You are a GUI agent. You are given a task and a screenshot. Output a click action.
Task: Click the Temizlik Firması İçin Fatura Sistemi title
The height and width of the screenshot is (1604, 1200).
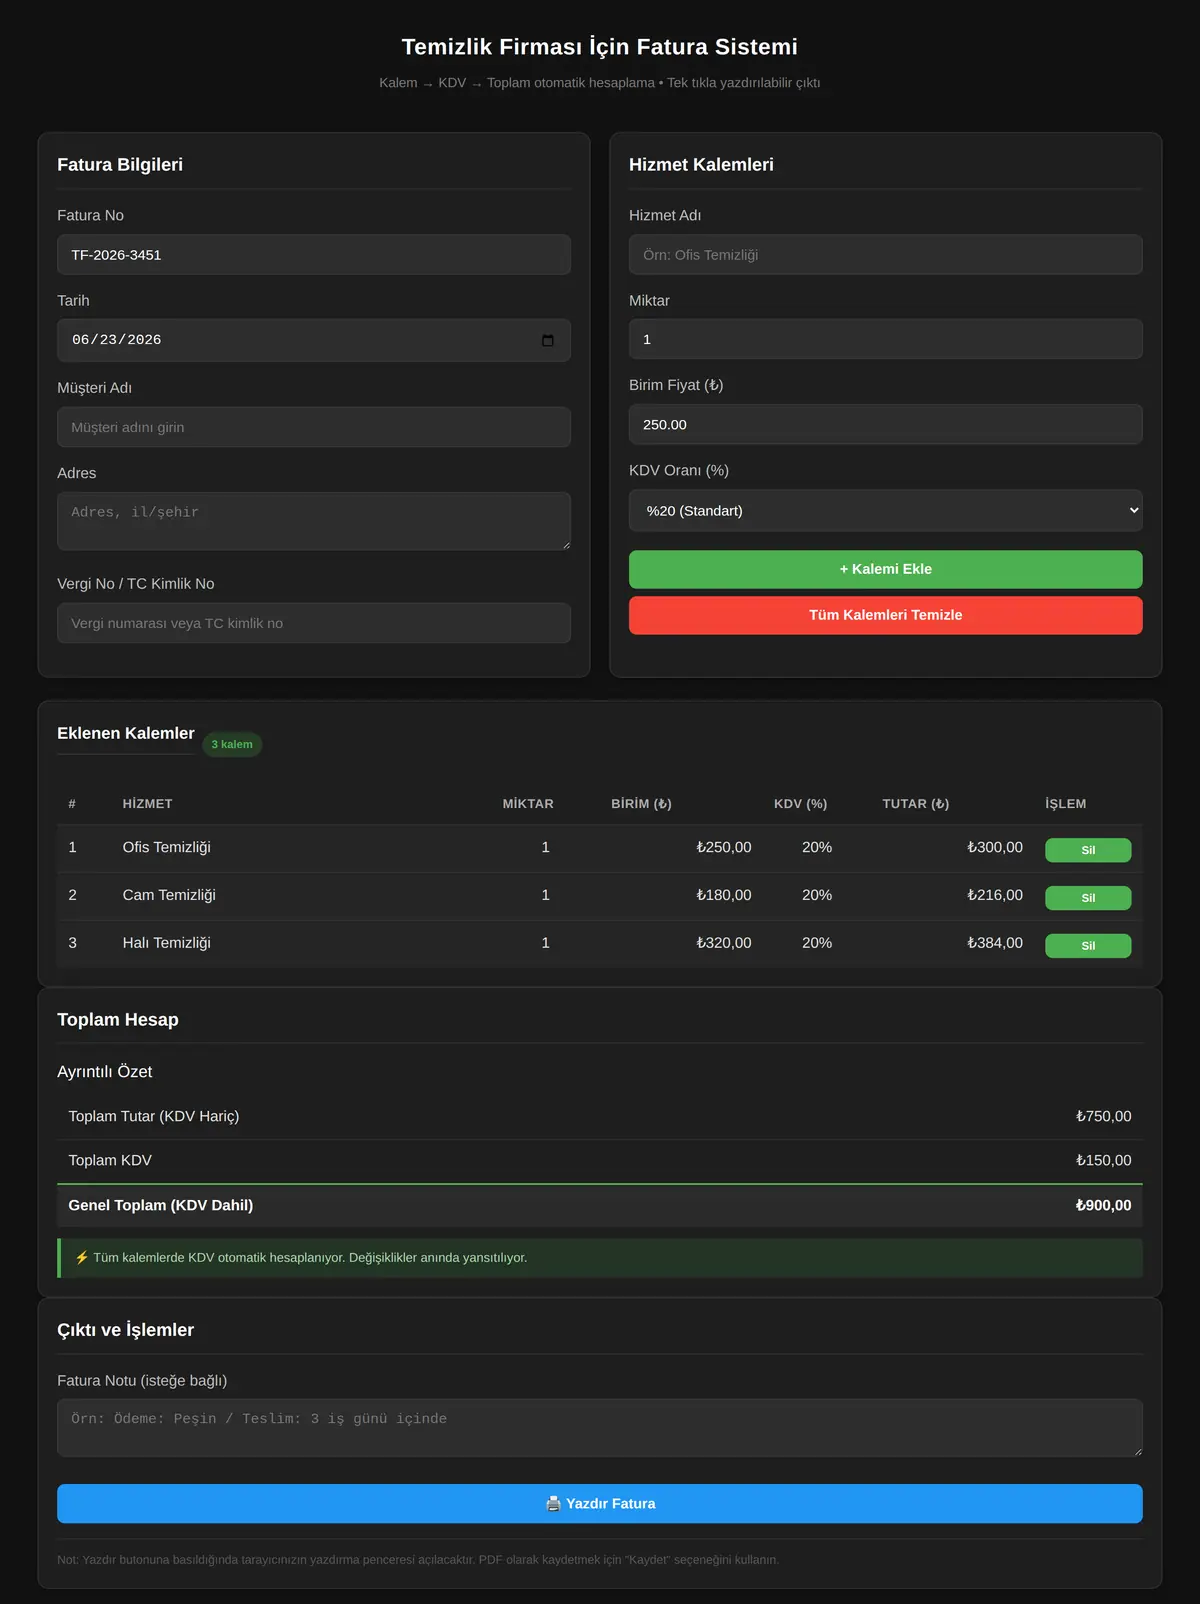pos(600,47)
